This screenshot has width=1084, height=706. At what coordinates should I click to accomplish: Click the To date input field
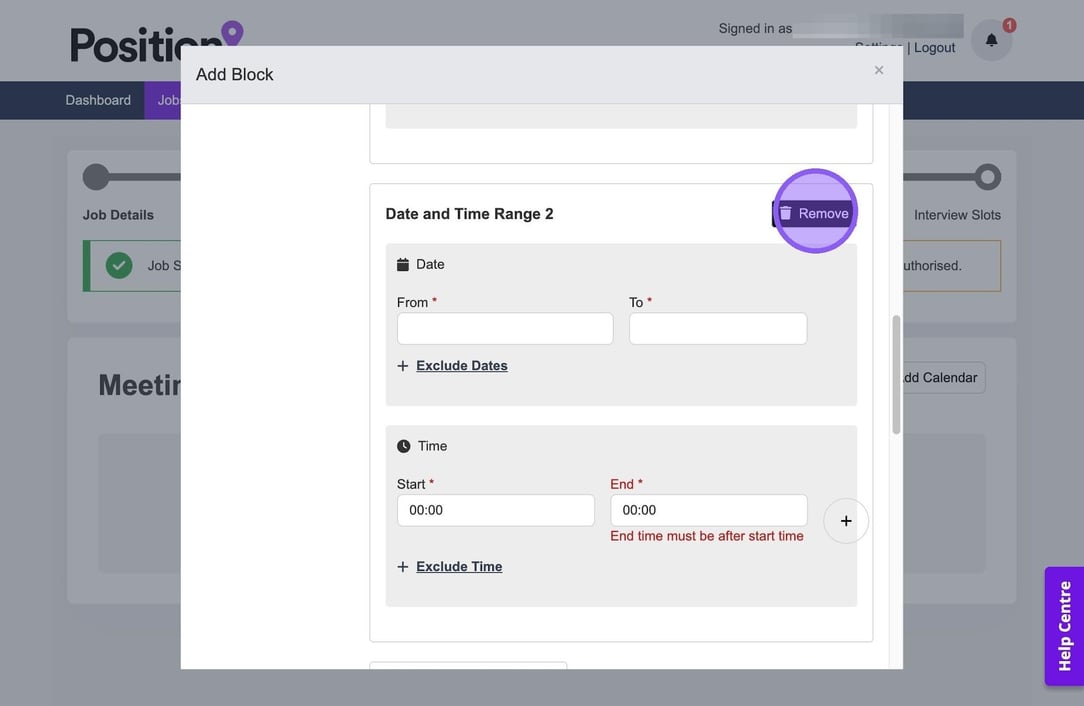point(717,329)
